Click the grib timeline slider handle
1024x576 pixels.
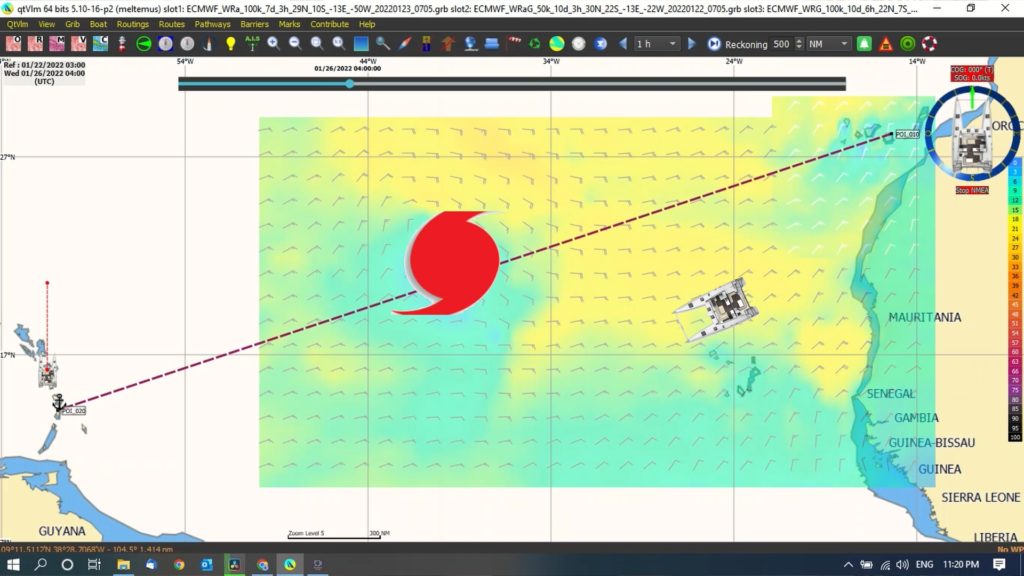point(349,84)
